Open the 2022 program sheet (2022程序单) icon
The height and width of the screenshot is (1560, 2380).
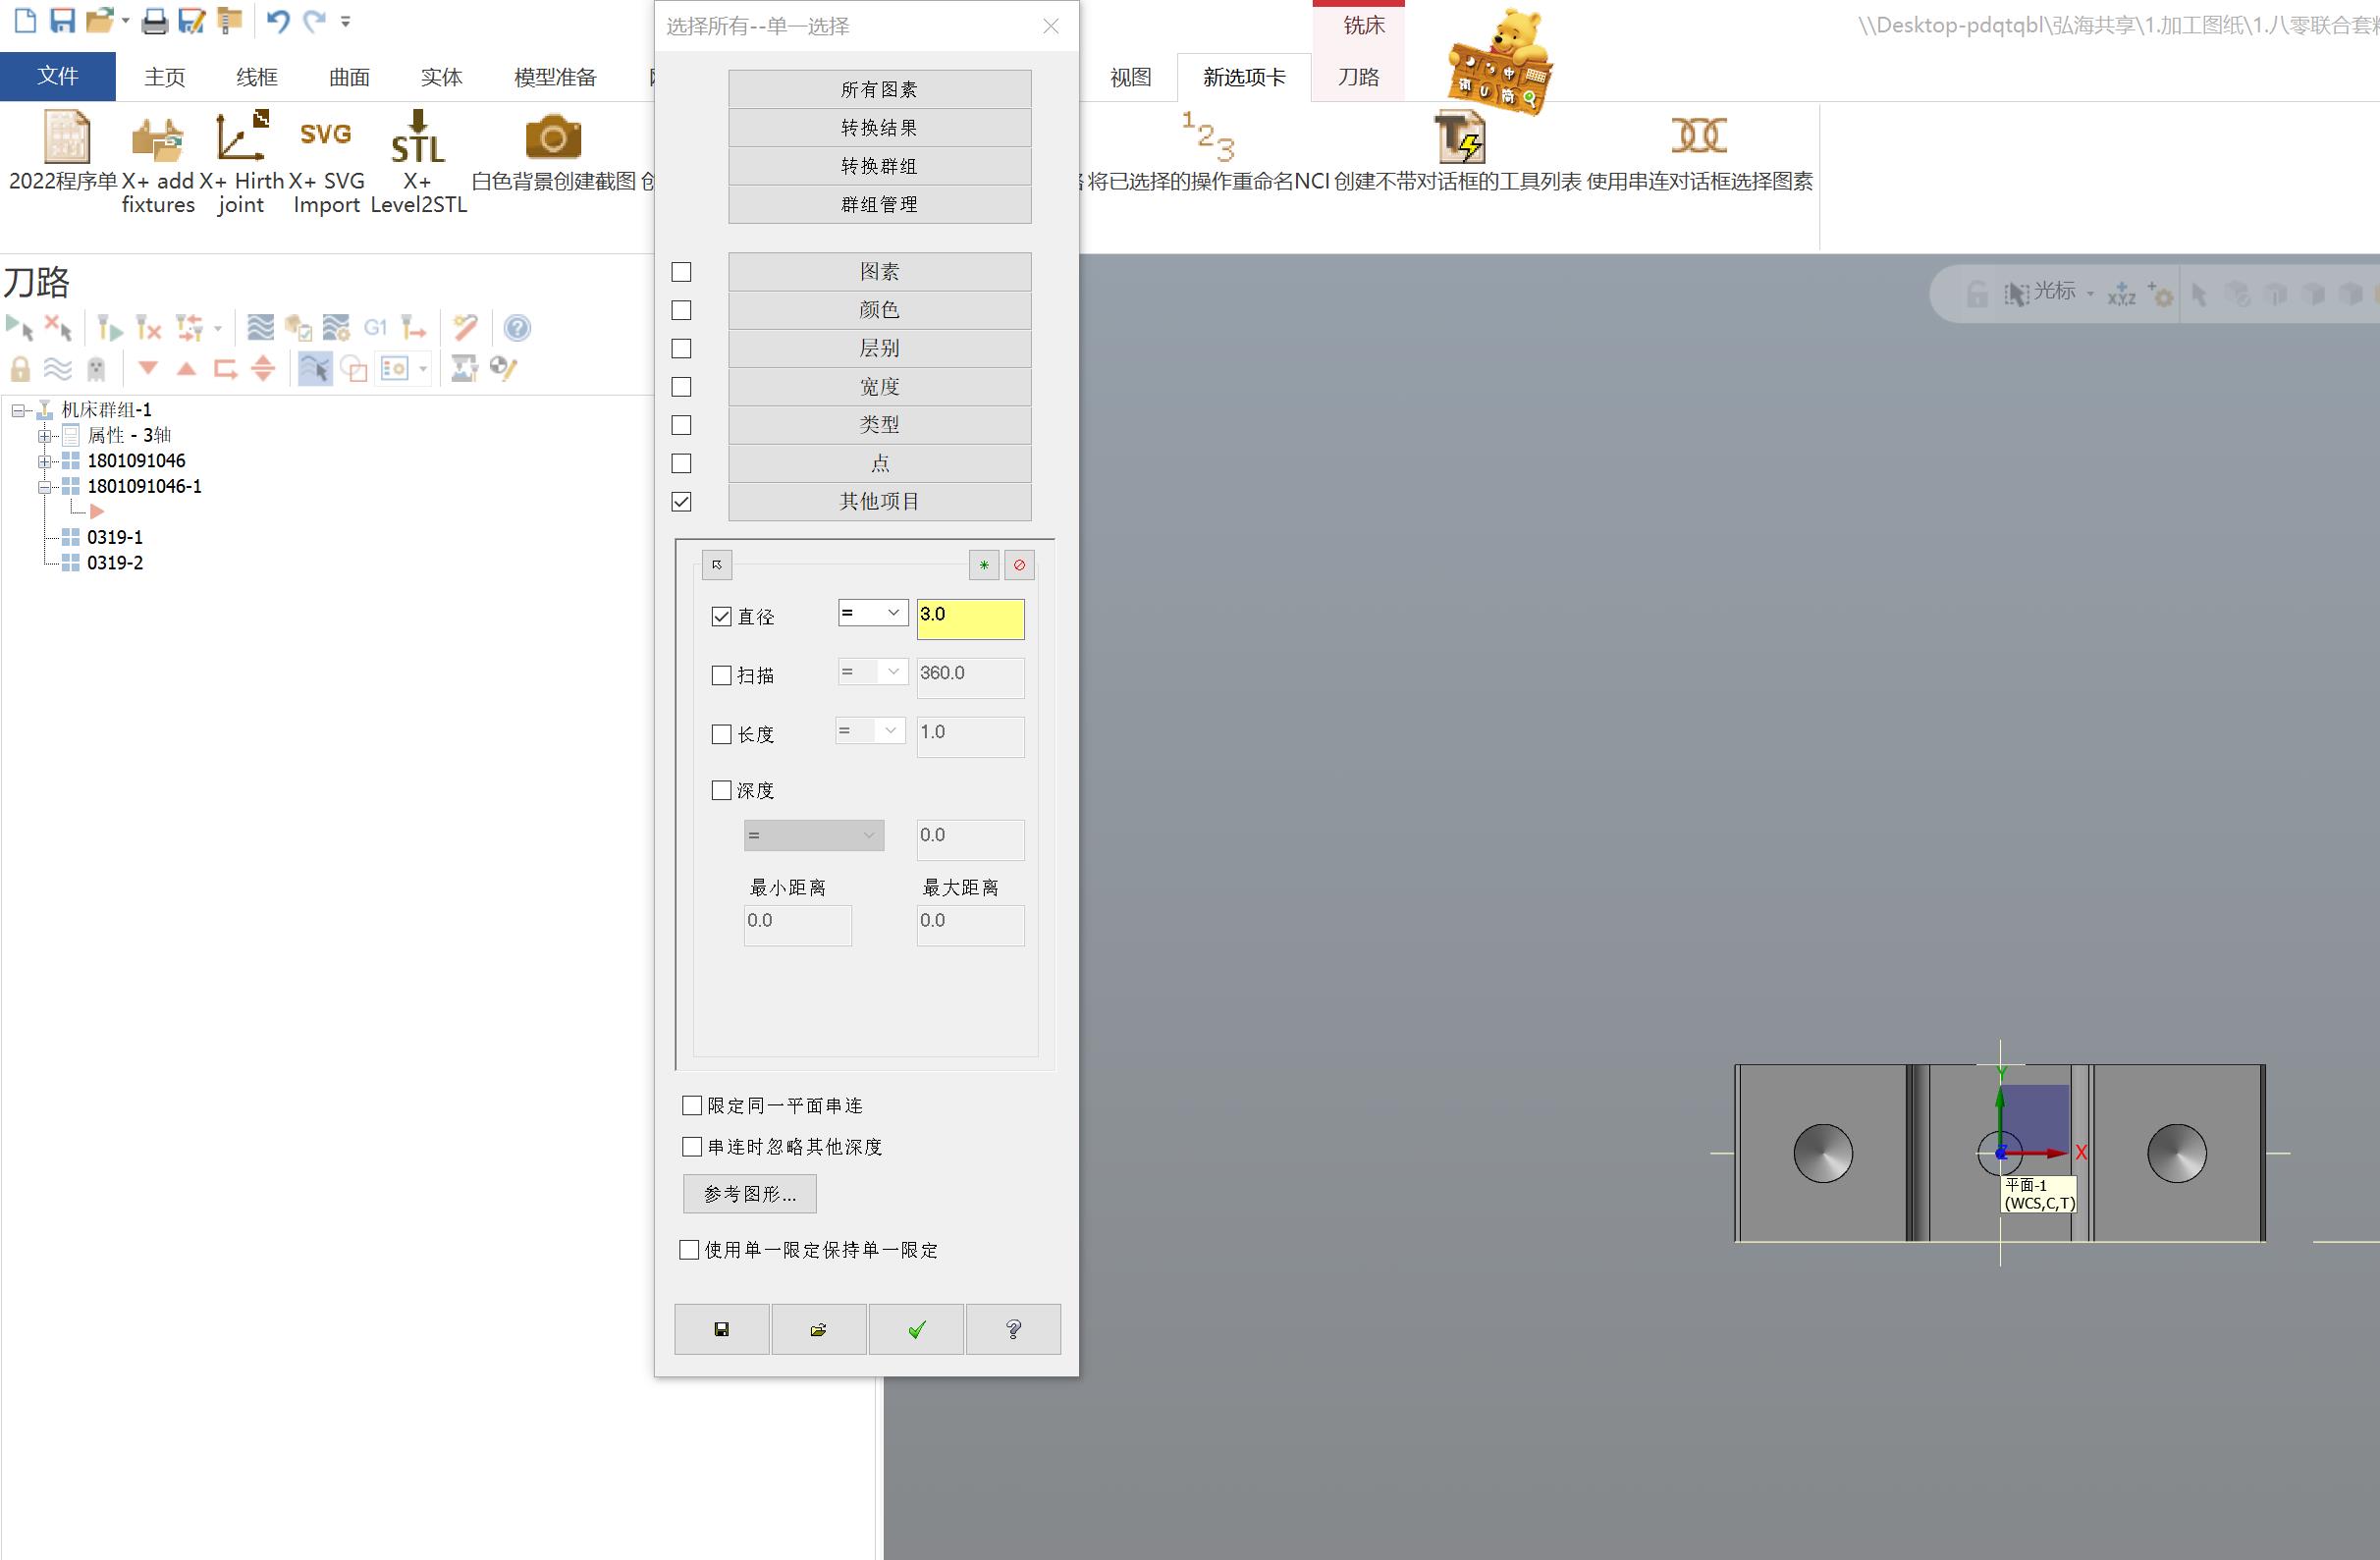(x=66, y=138)
